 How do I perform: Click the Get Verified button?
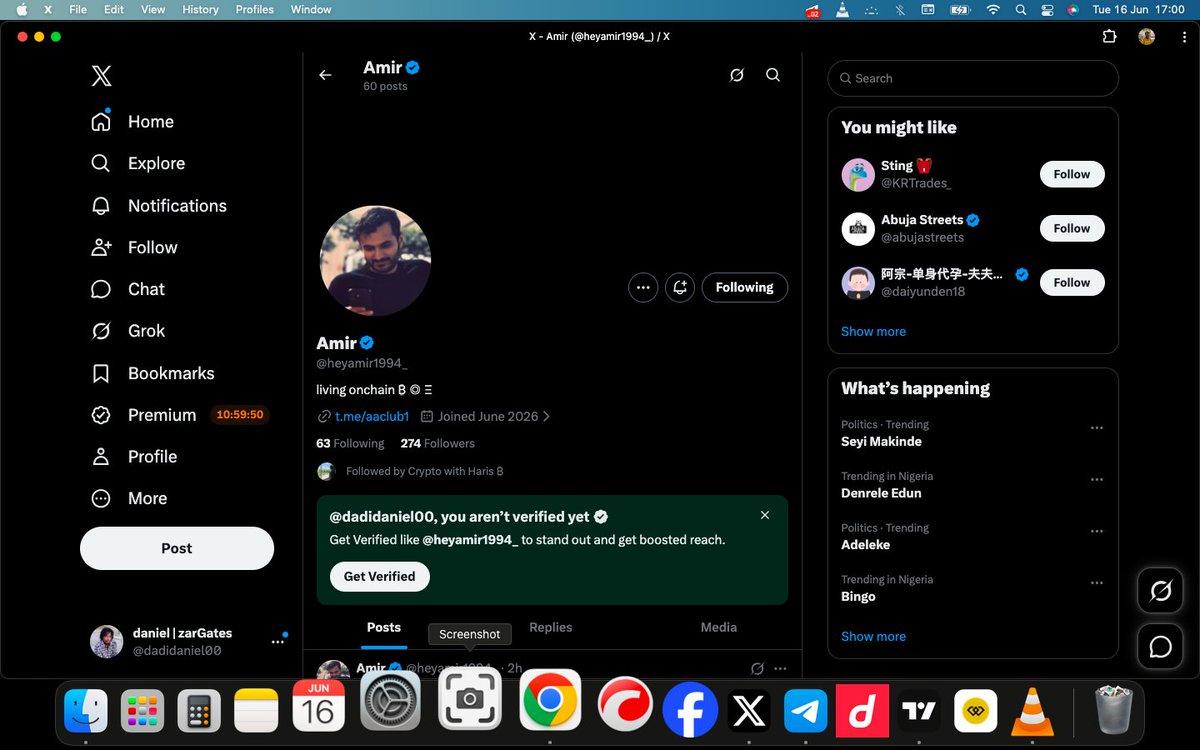click(x=380, y=577)
